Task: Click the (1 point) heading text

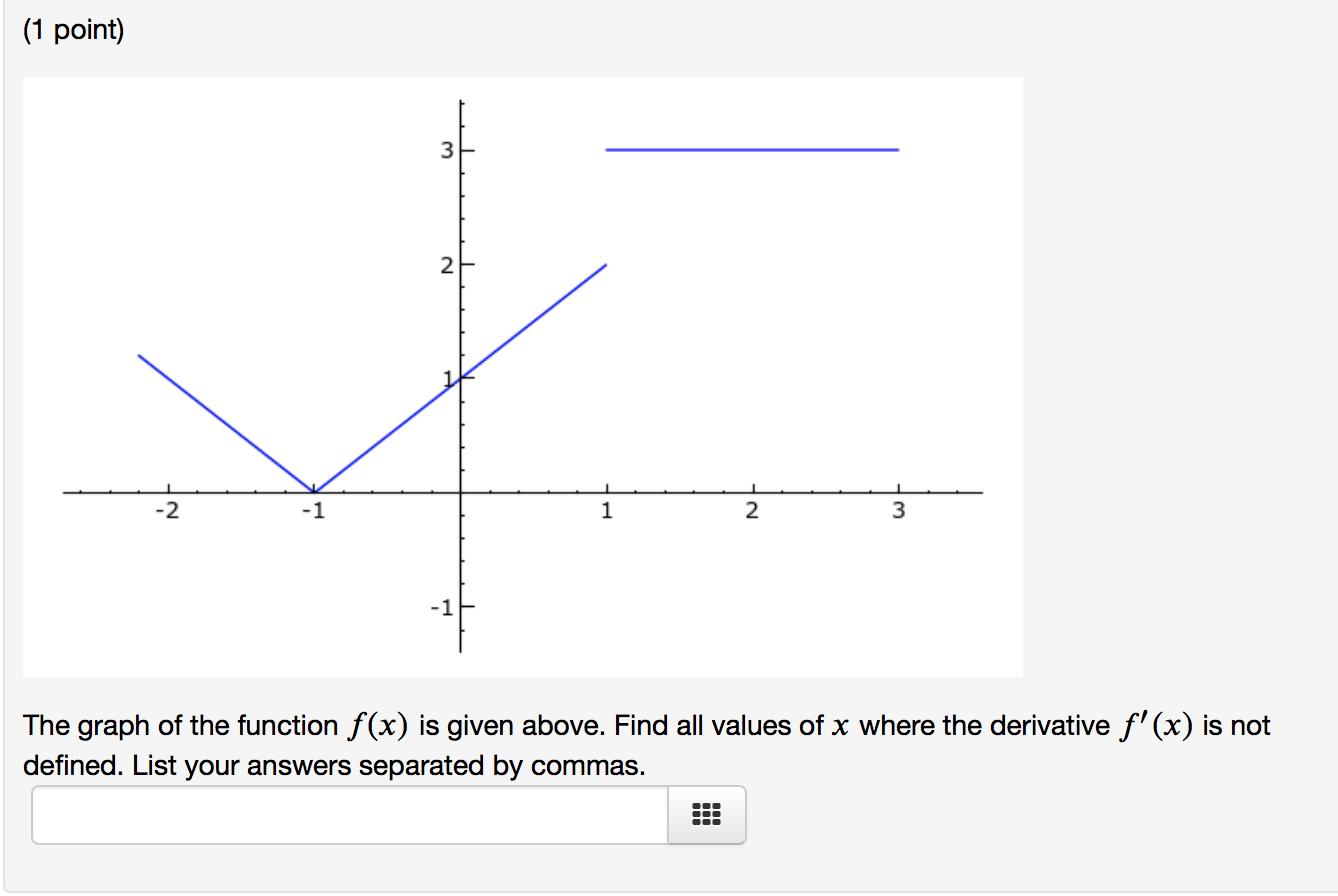Action: (74, 29)
